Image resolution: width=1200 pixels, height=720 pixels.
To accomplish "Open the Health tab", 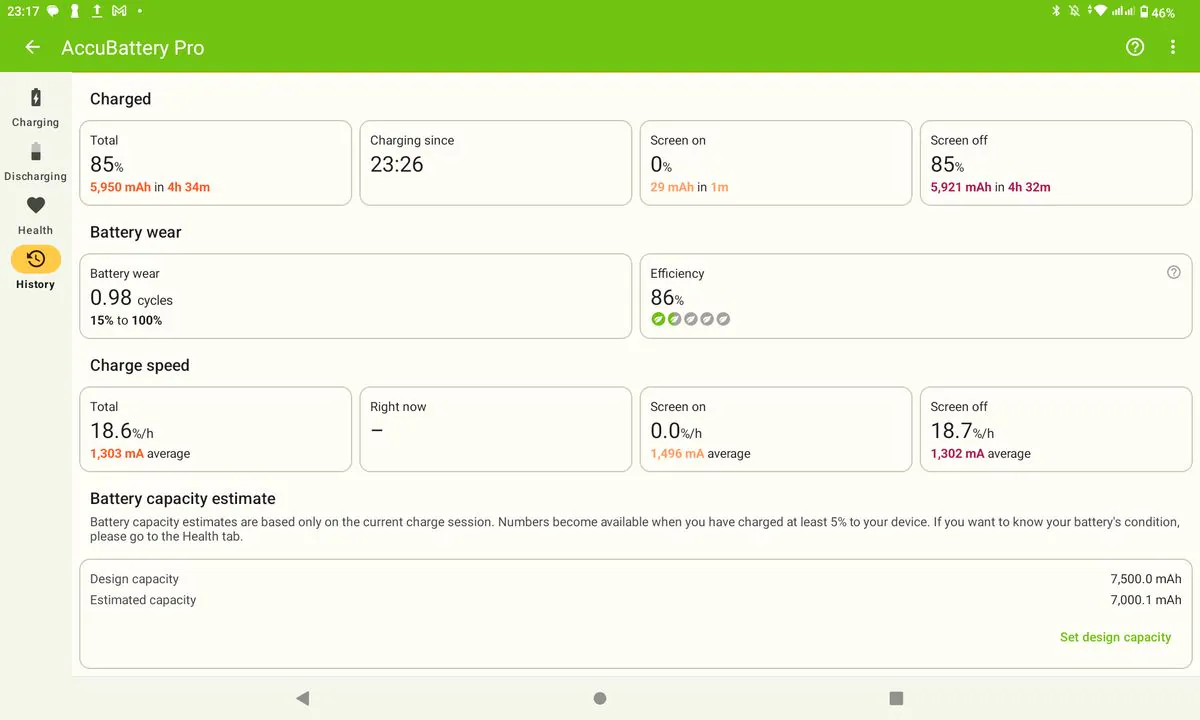I will (35, 216).
